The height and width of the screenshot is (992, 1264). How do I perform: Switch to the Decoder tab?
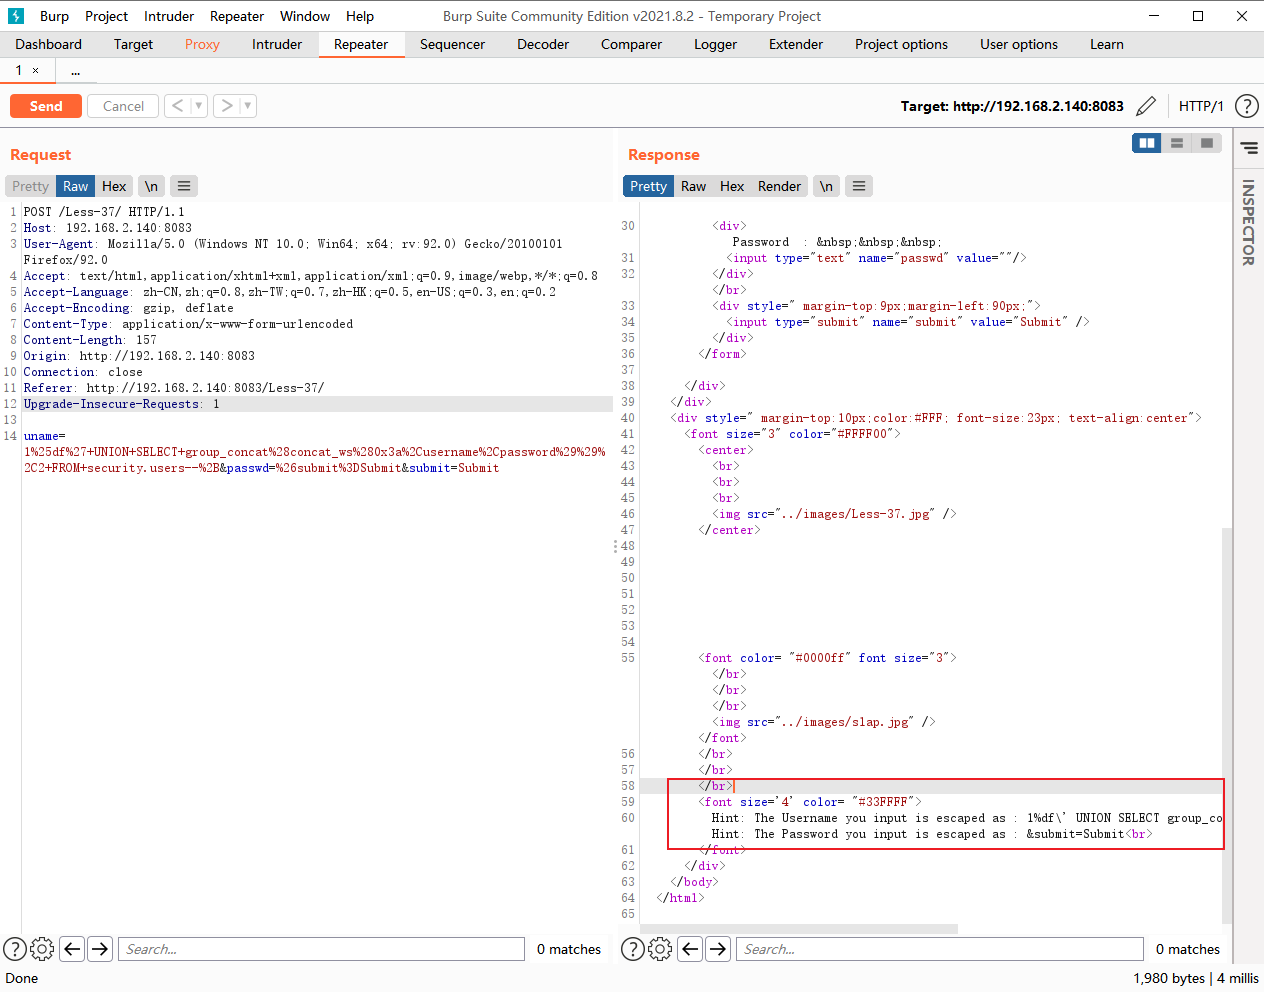point(543,44)
